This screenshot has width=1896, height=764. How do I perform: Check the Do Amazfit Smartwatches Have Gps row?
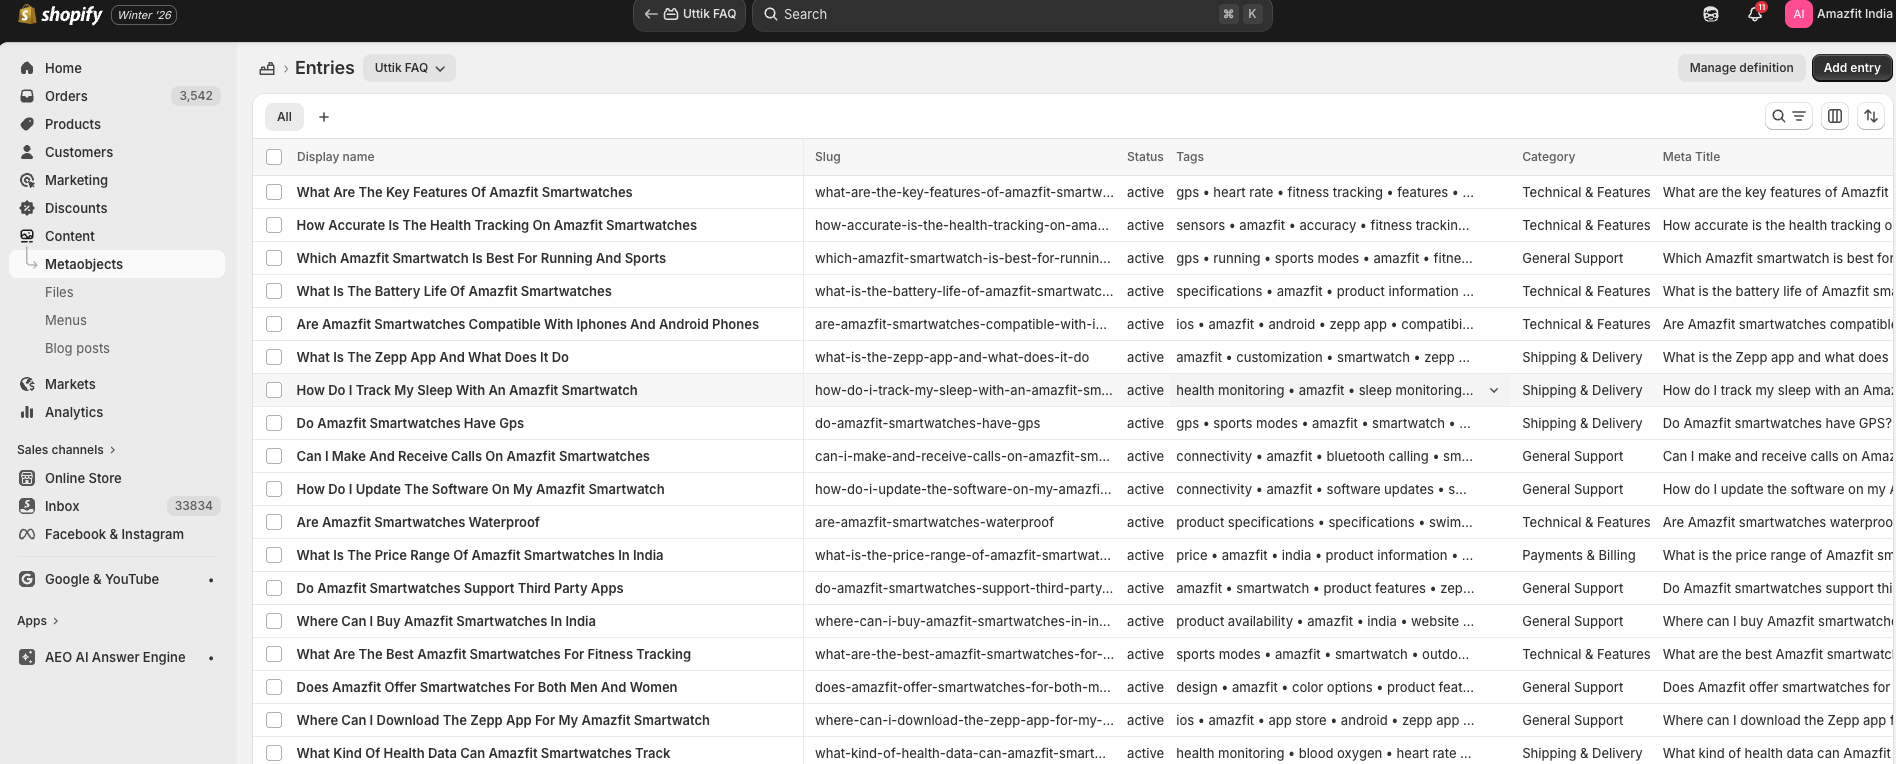(x=274, y=423)
